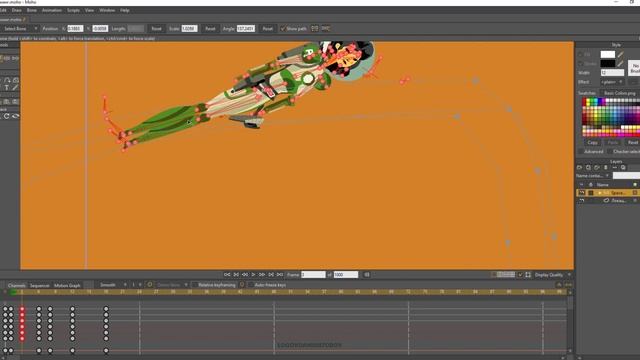
Task: Hide the Space group layer
Action: tap(582, 193)
